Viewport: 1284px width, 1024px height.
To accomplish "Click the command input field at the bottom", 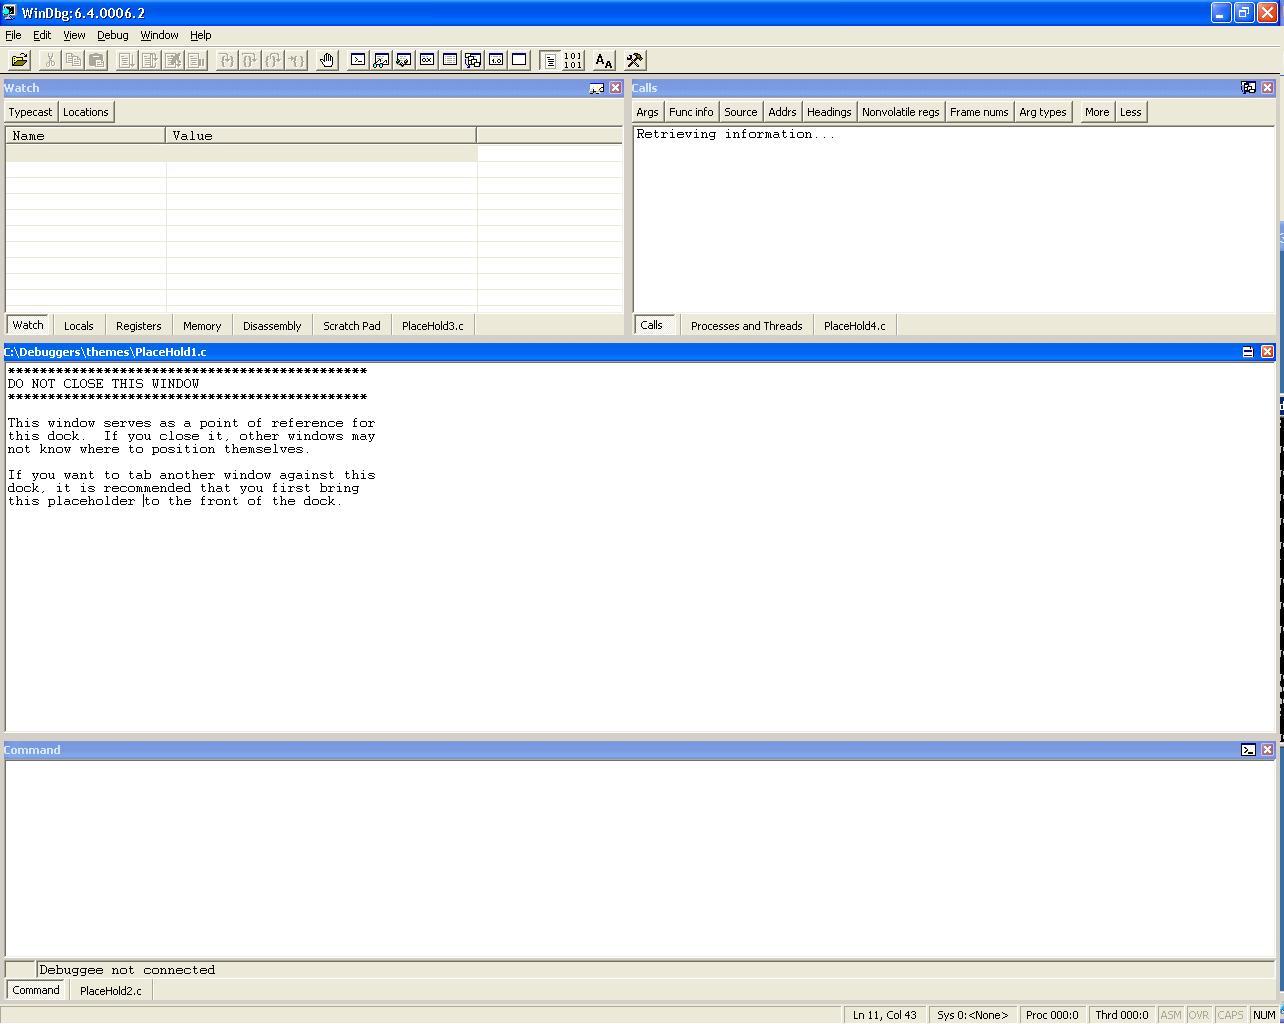I will pyautogui.click(x=400, y=969).
